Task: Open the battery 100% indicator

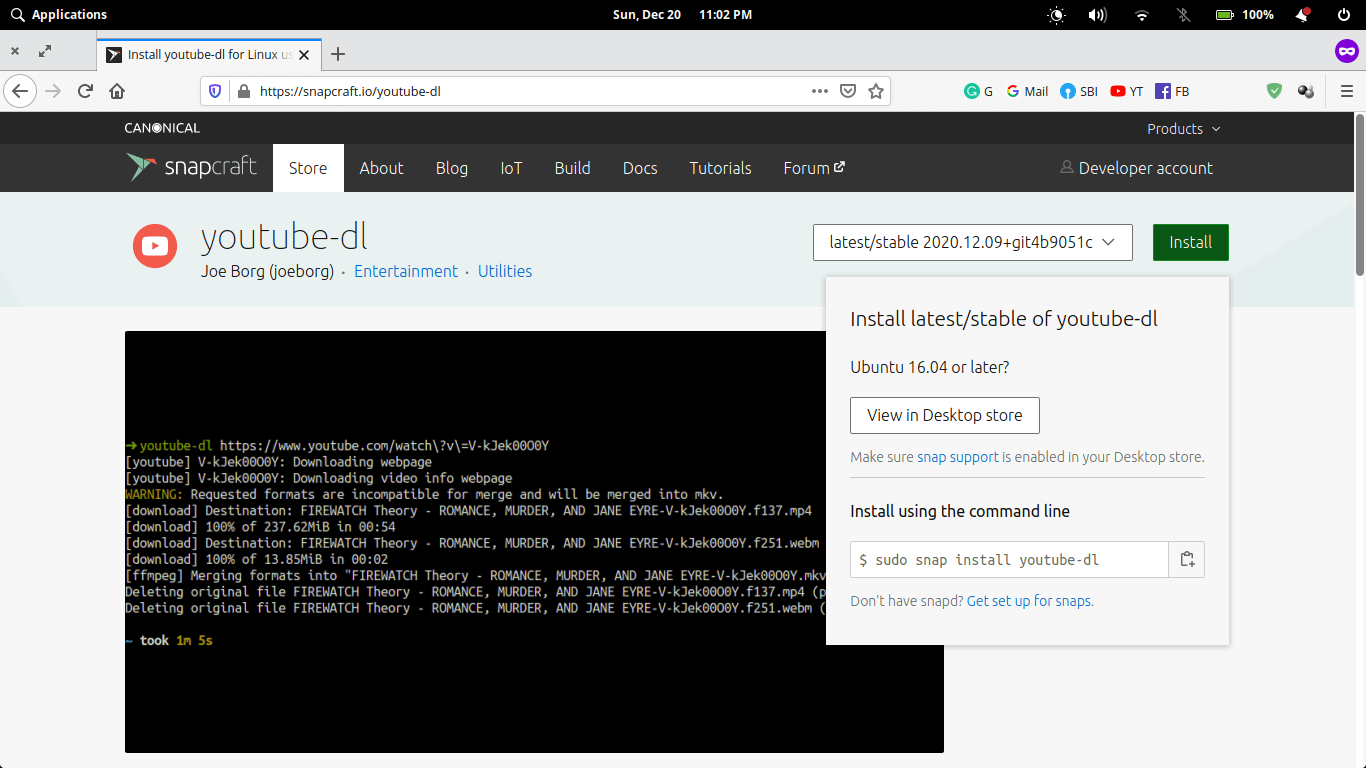Action: pos(1245,15)
